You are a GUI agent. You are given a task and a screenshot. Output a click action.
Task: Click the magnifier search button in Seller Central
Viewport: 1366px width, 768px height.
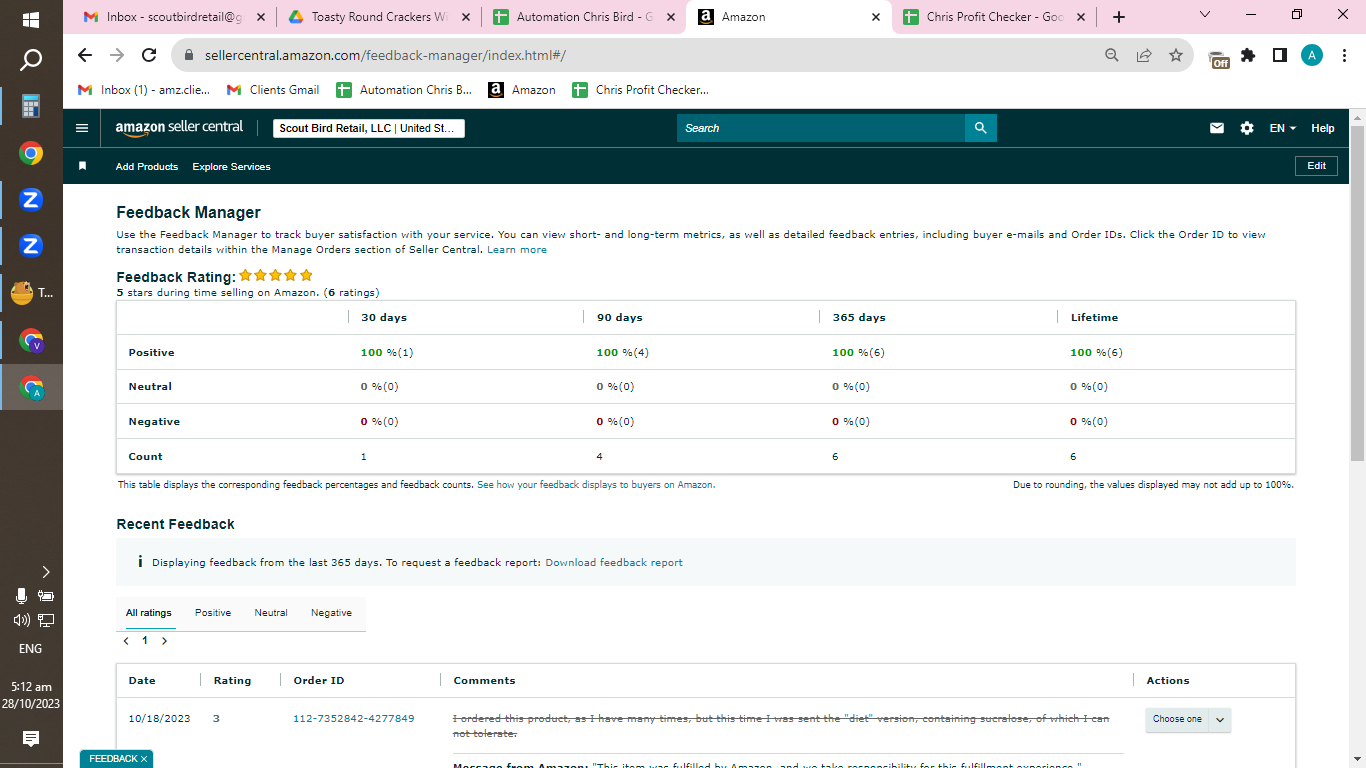[981, 128]
